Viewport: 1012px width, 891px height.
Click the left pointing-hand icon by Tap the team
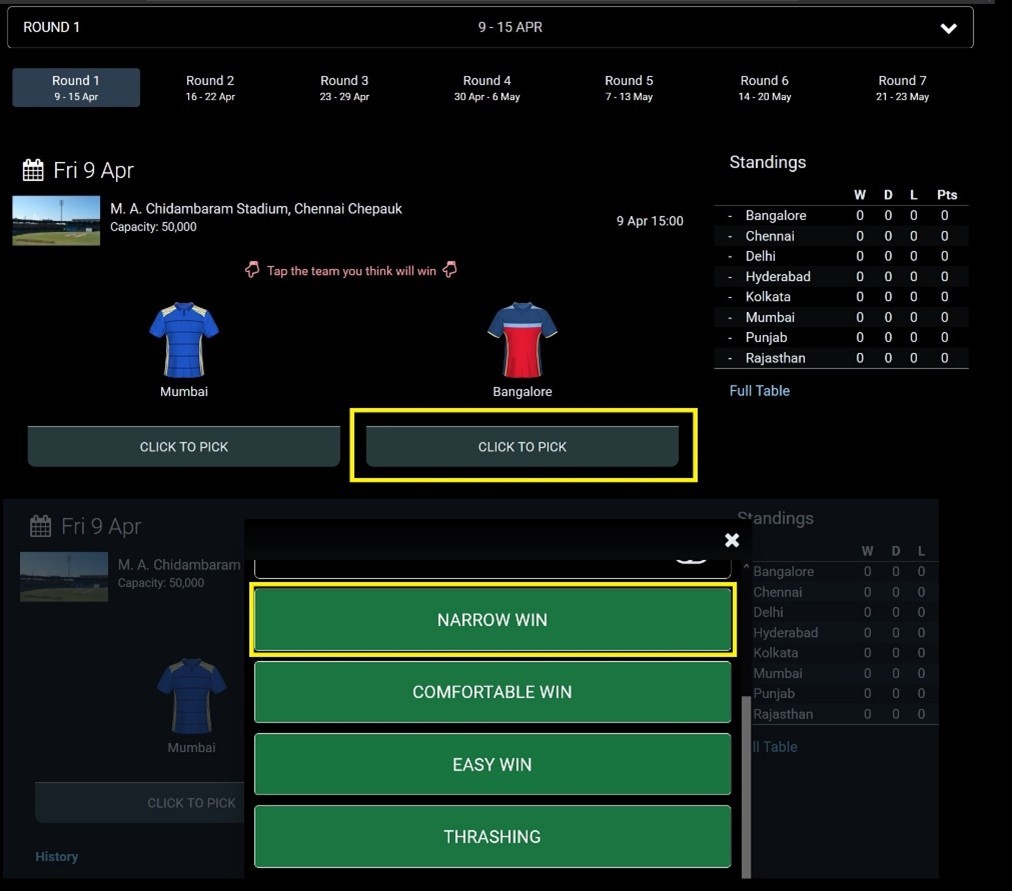pos(252,270)
